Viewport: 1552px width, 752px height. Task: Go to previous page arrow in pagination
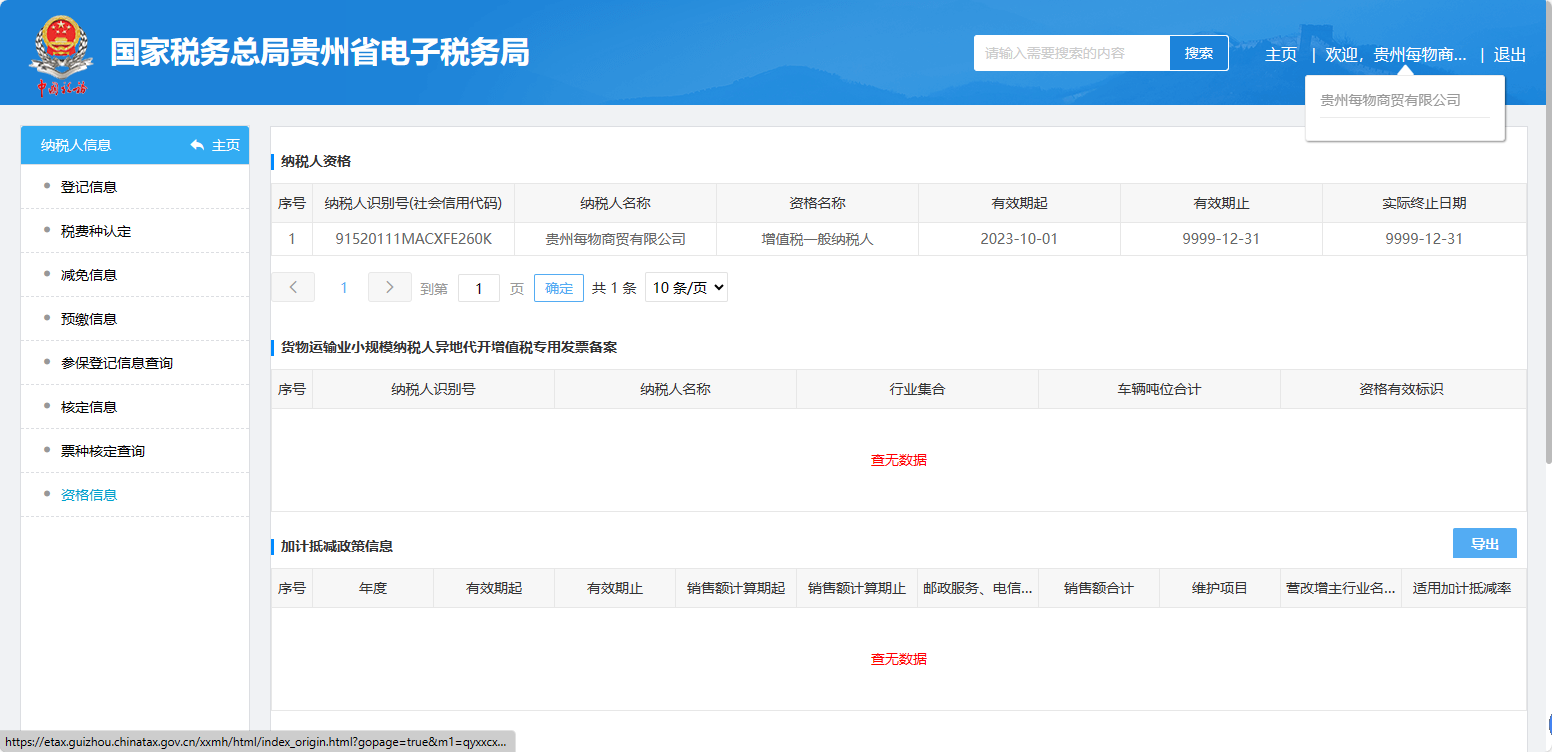tap(293, 287)
